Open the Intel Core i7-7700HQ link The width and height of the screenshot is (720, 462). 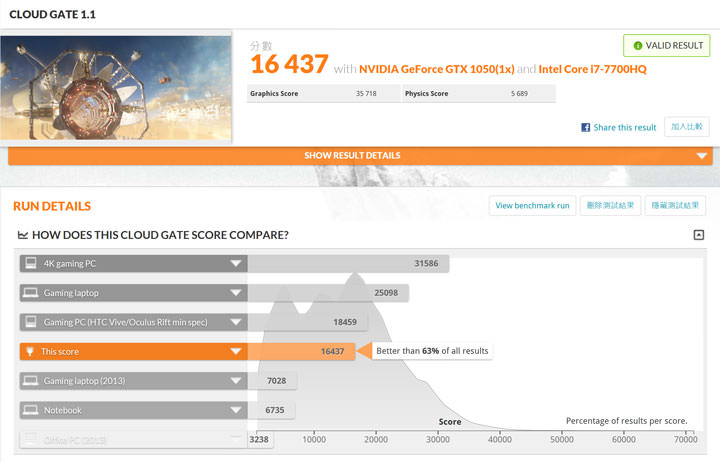pos(593,69)
